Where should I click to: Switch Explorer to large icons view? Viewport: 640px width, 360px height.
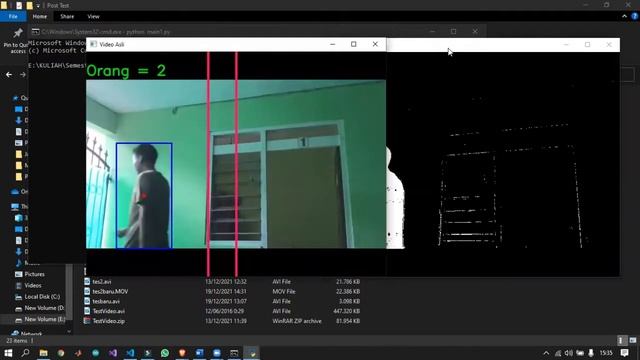(633, 340)
